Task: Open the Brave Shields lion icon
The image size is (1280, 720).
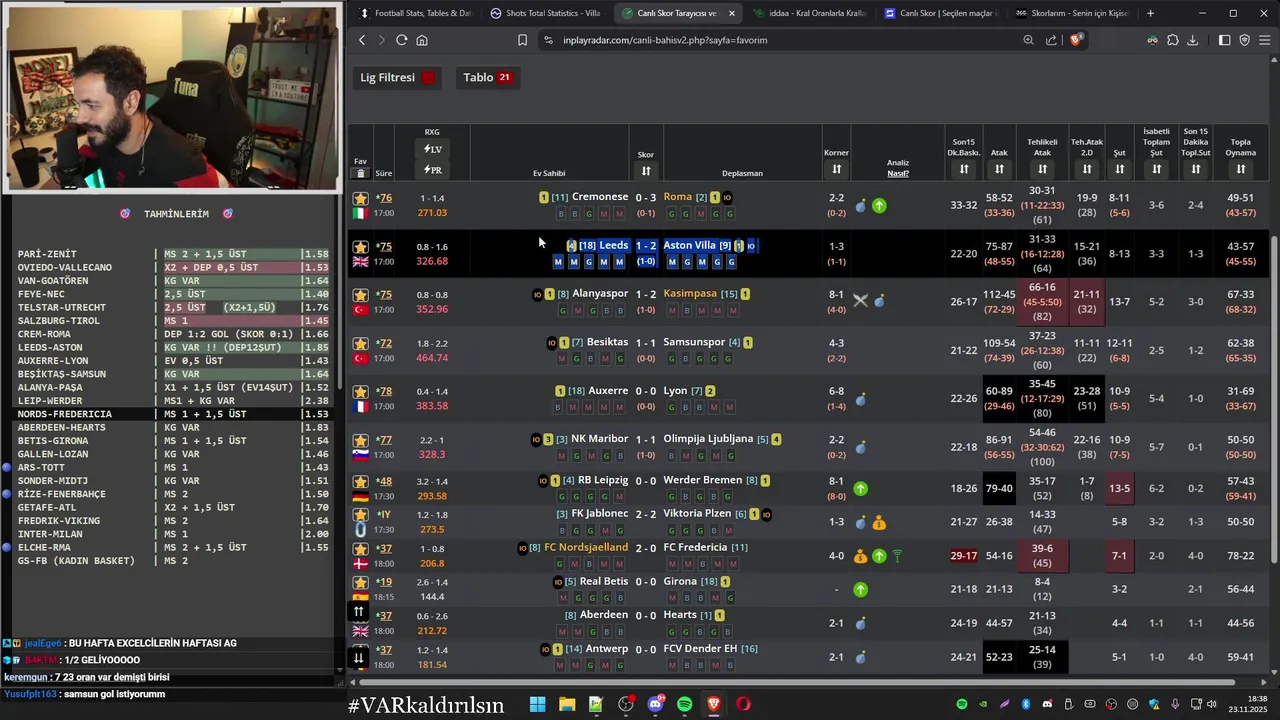Action: [x=1076, y=40]
